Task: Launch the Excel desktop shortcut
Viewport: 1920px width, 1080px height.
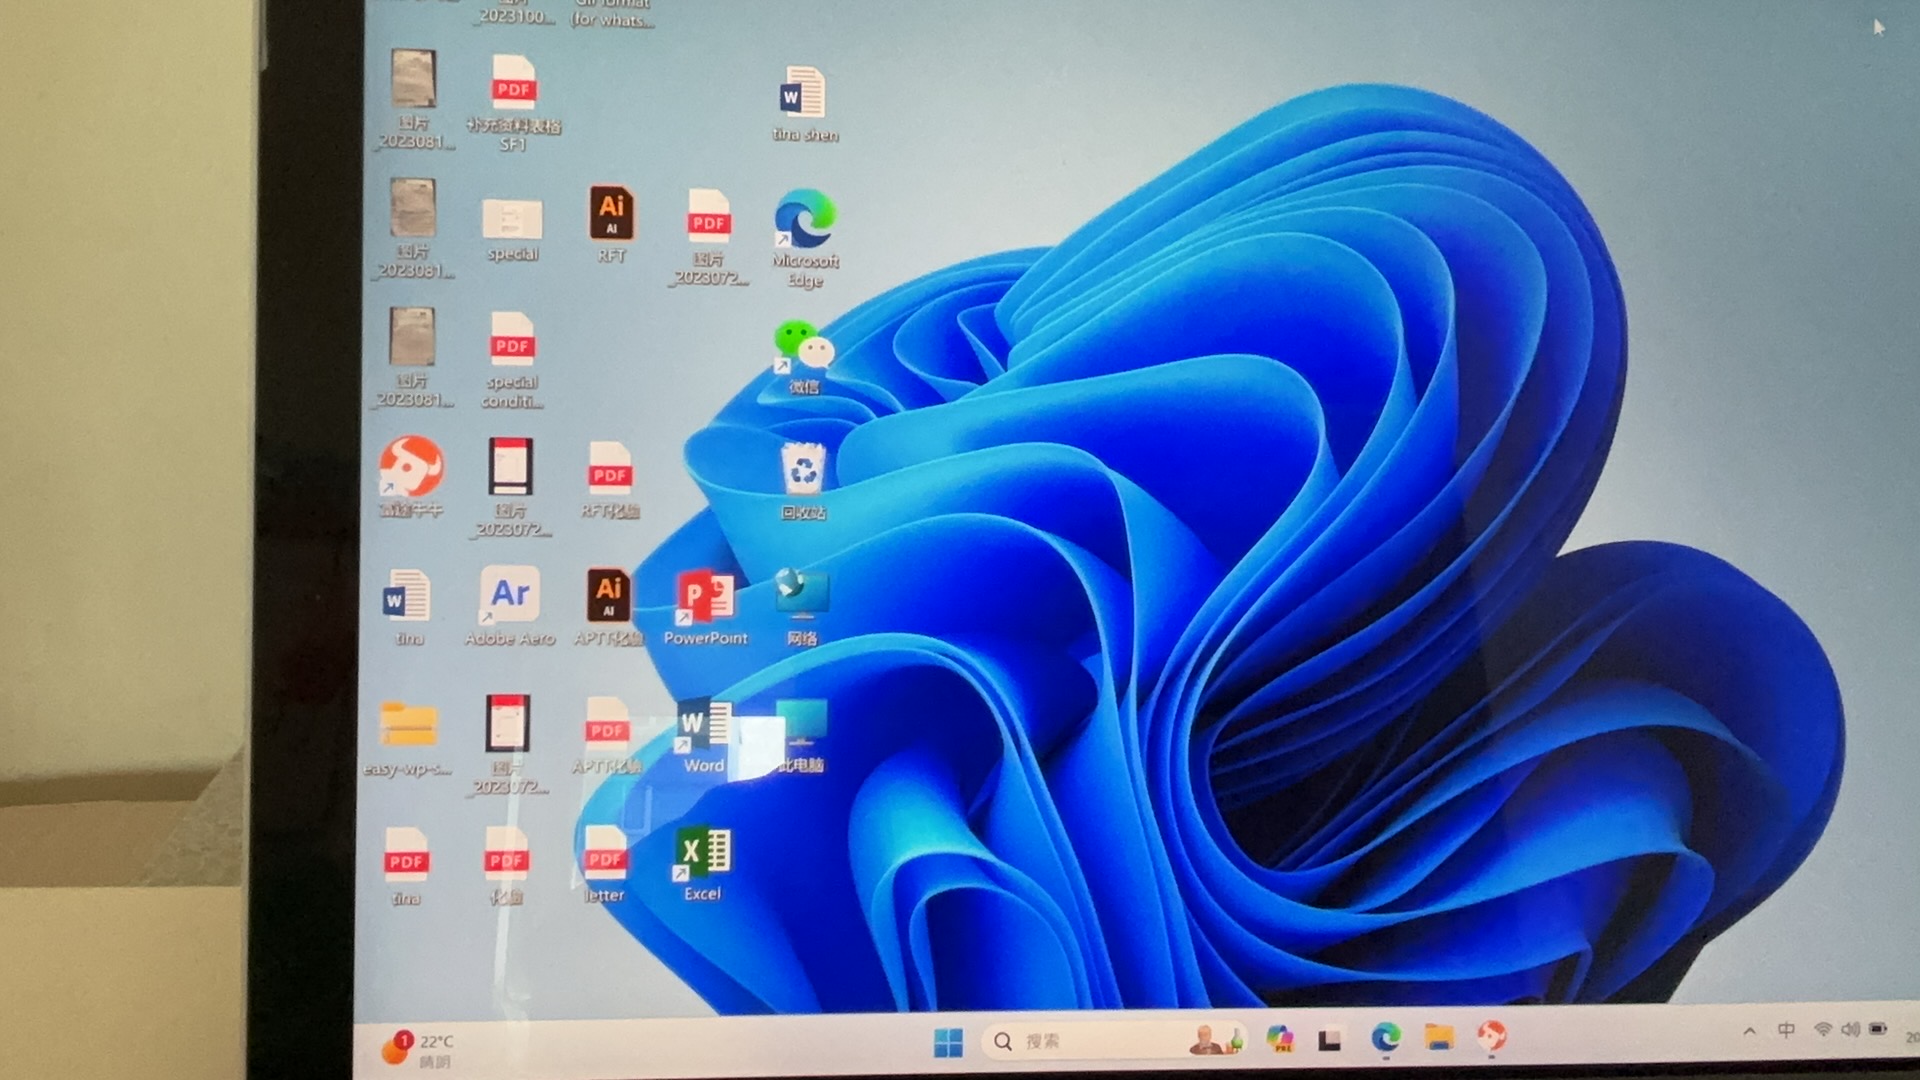Action: click(702, 864)
